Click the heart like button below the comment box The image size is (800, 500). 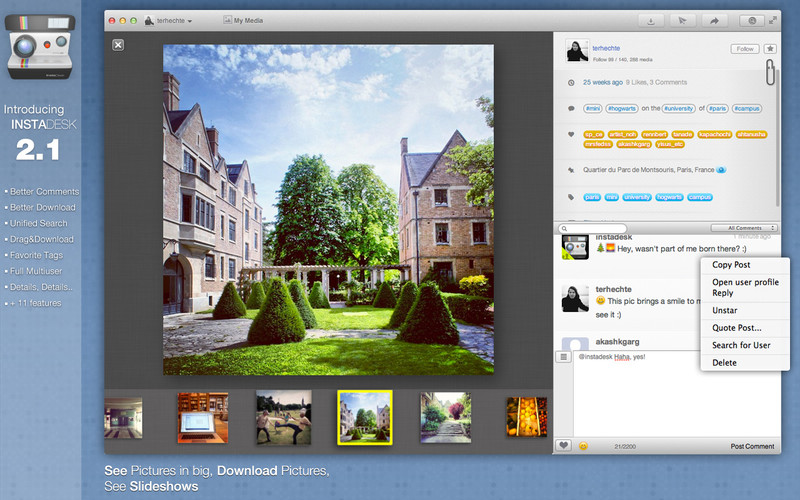click(x=564, y=445)
